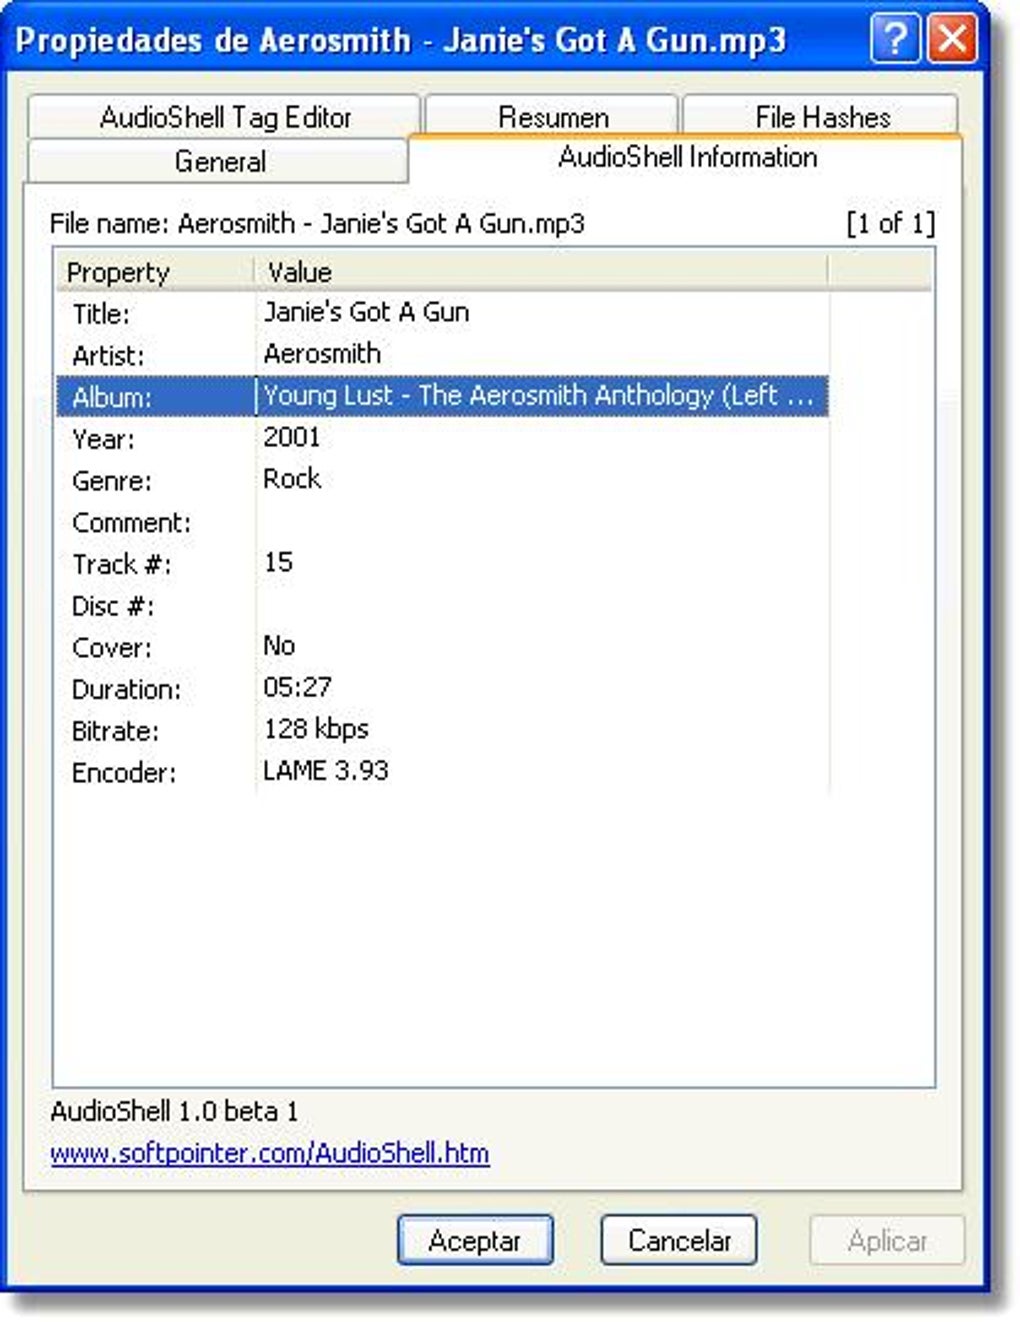Select the AudioShell Information tab
Image resolution: width=1020 pixels, height=1322 pixels.
(x=686, y=157)
